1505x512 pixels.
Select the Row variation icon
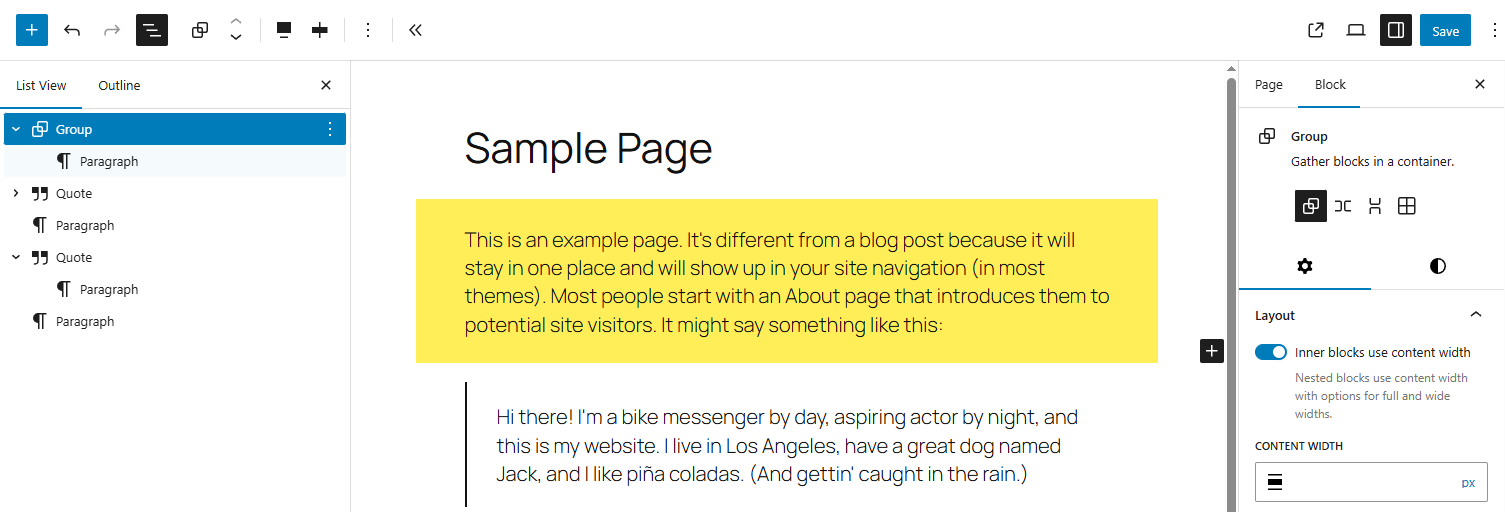click(x=1343, y=206)
